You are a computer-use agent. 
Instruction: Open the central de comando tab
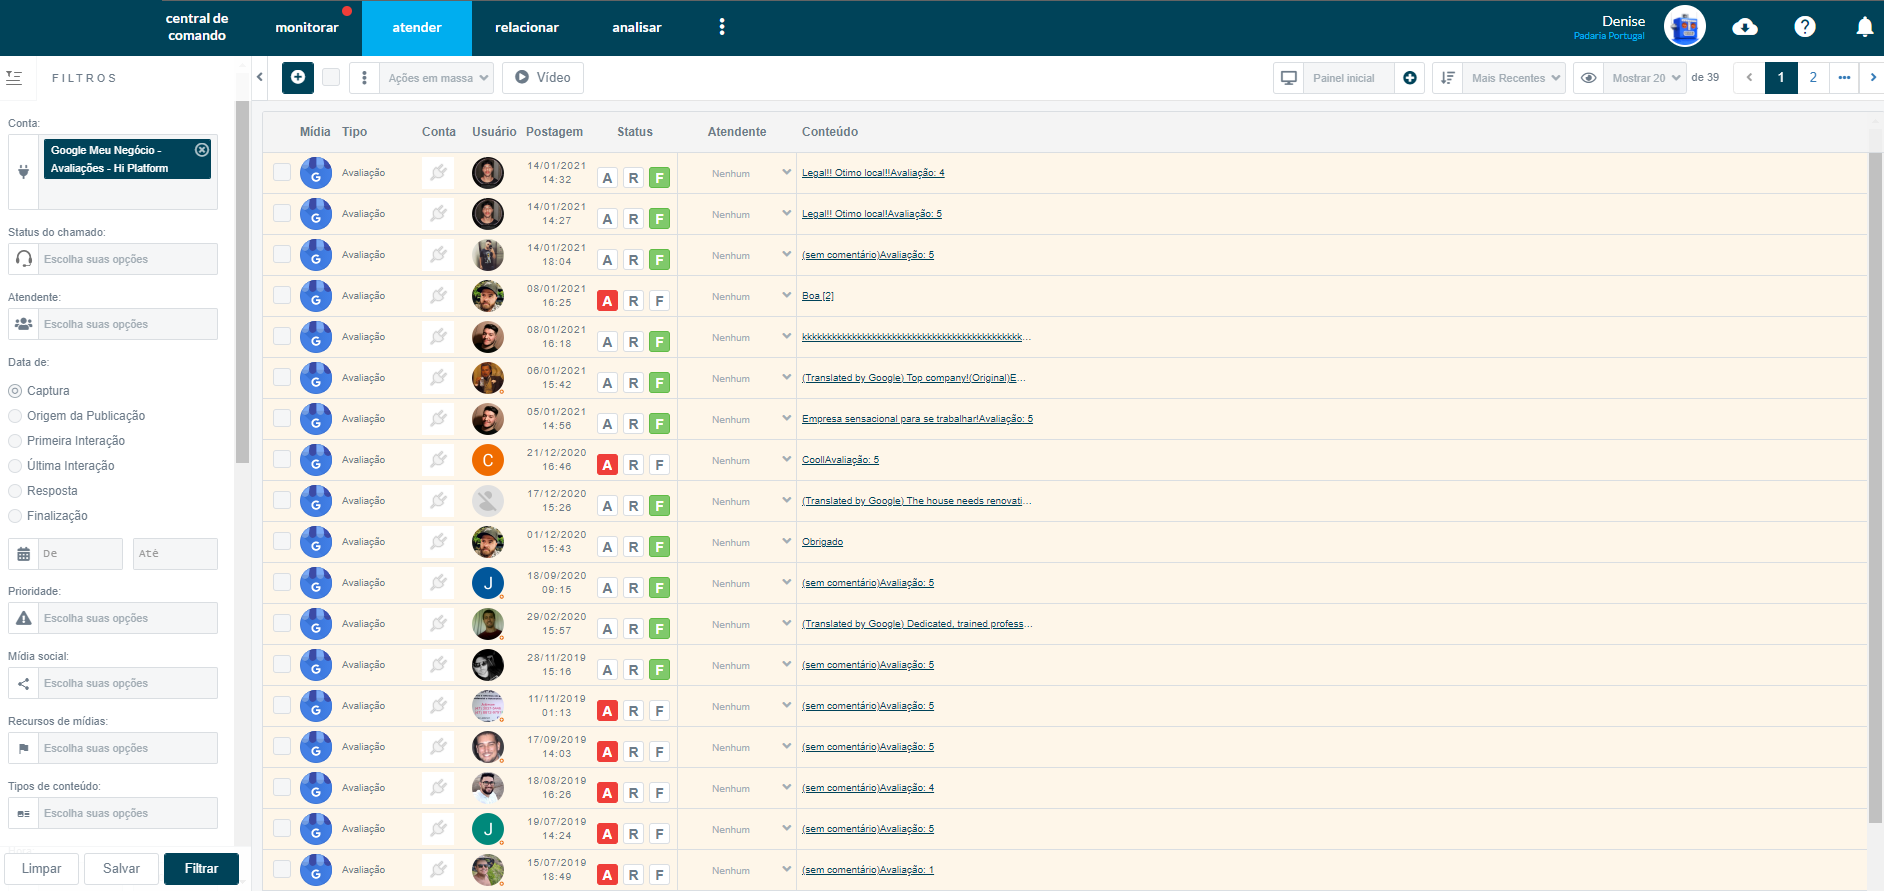click(x=197, y=27)
